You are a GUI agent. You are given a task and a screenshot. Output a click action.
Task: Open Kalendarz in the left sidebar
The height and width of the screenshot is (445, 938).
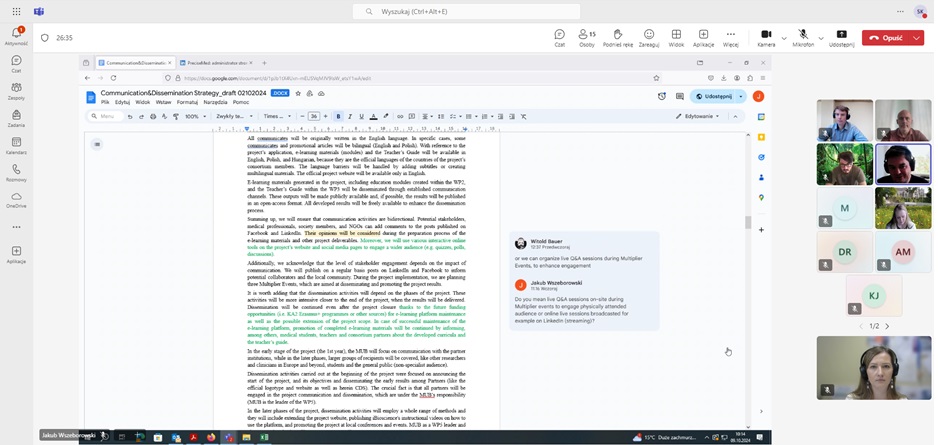16,145
